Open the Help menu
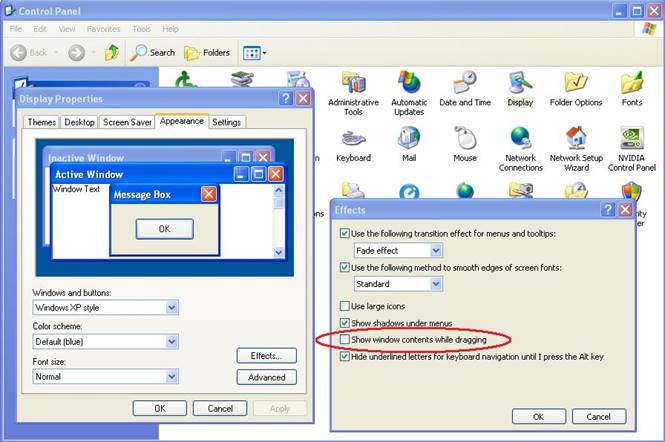The image size is (665, 442). tap(170, 29)
